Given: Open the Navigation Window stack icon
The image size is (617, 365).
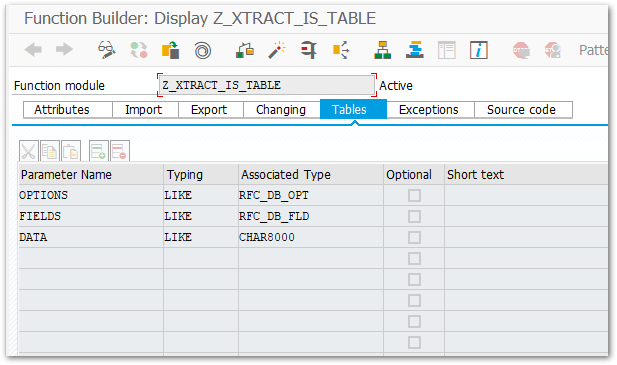Looking at the screenshot, I should coord(415,50).
